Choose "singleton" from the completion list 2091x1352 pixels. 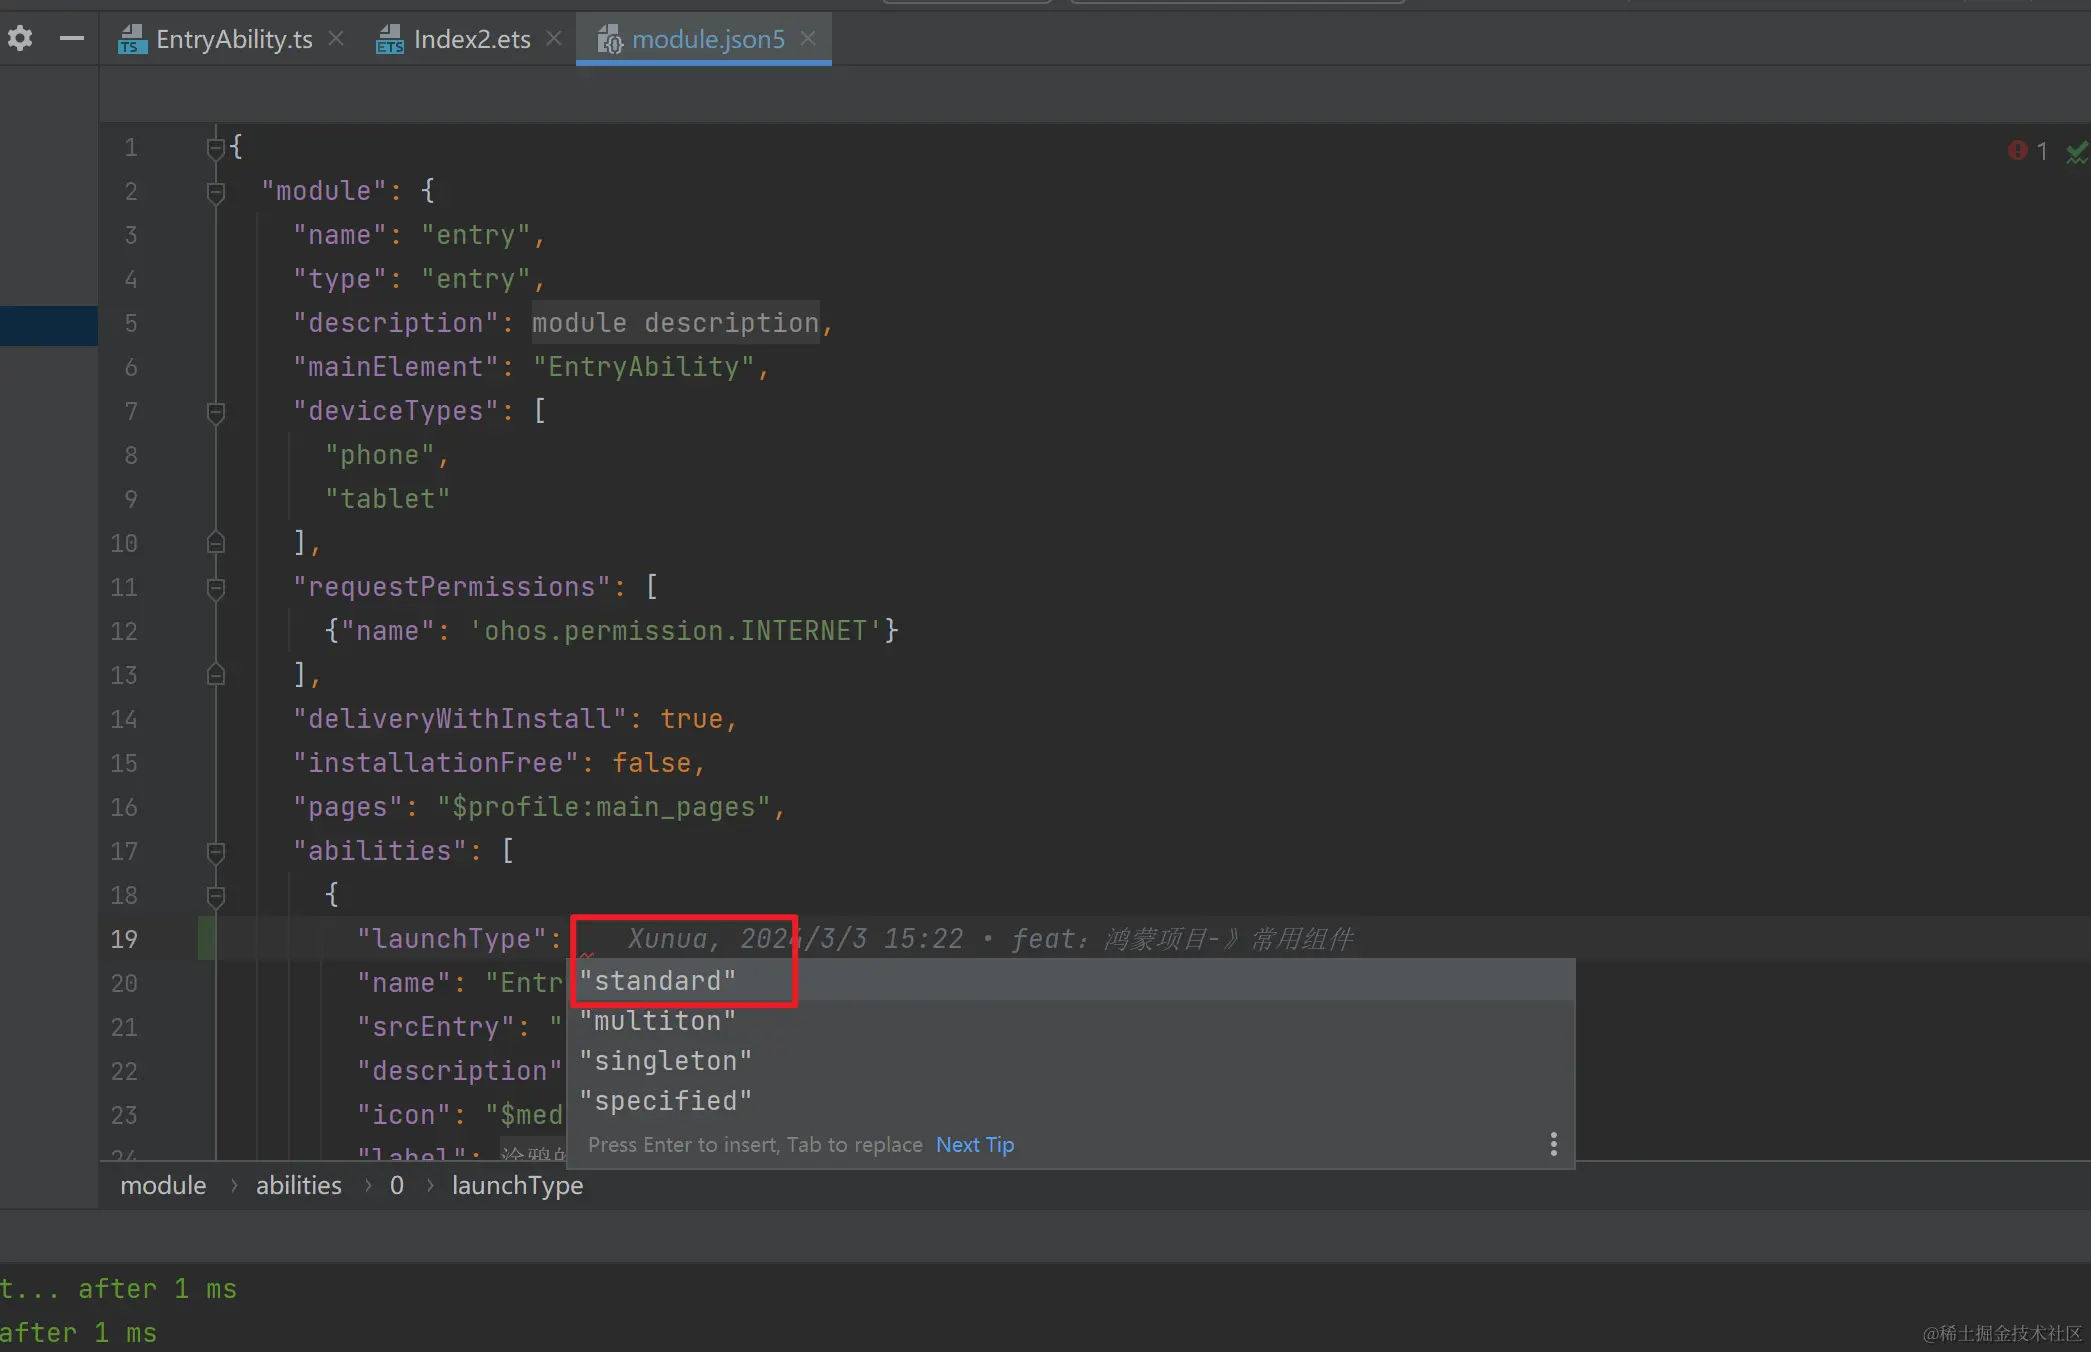coord(1071,1060)
